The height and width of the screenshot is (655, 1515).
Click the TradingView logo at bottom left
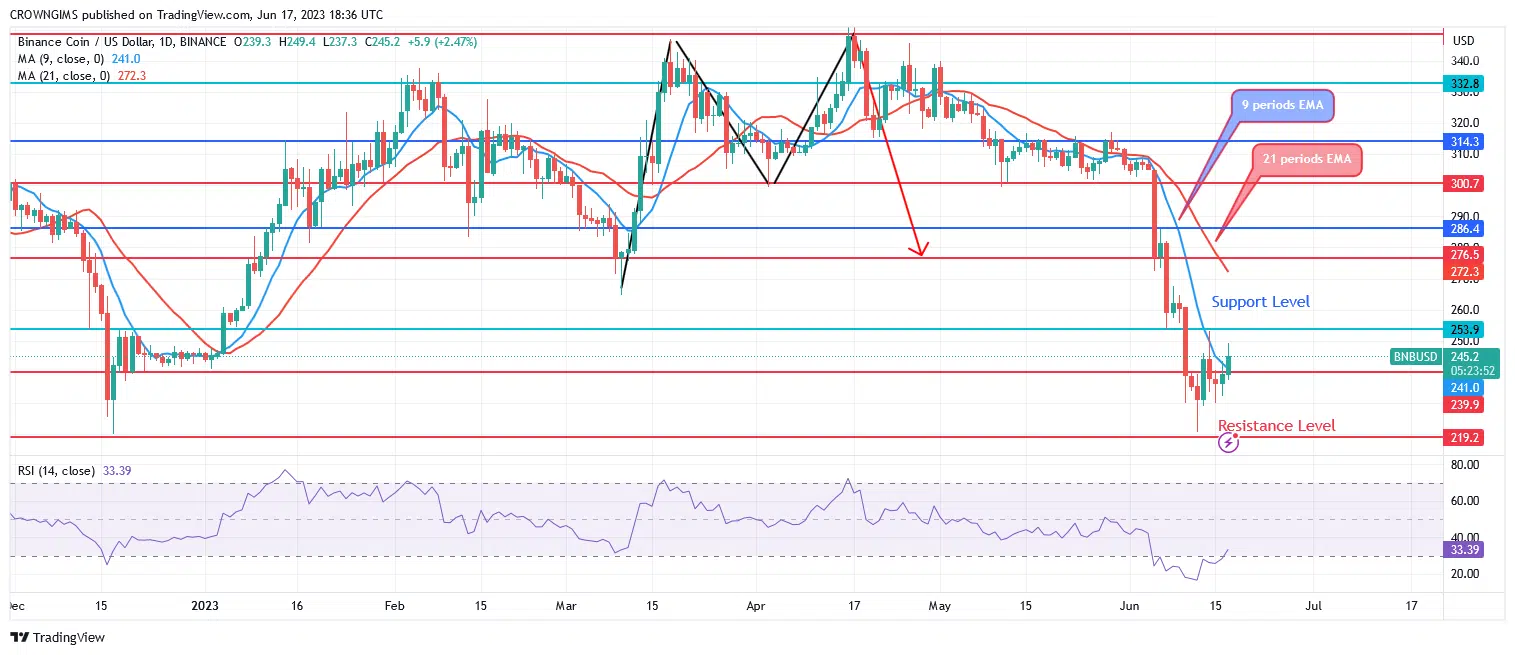click(57, 638)
